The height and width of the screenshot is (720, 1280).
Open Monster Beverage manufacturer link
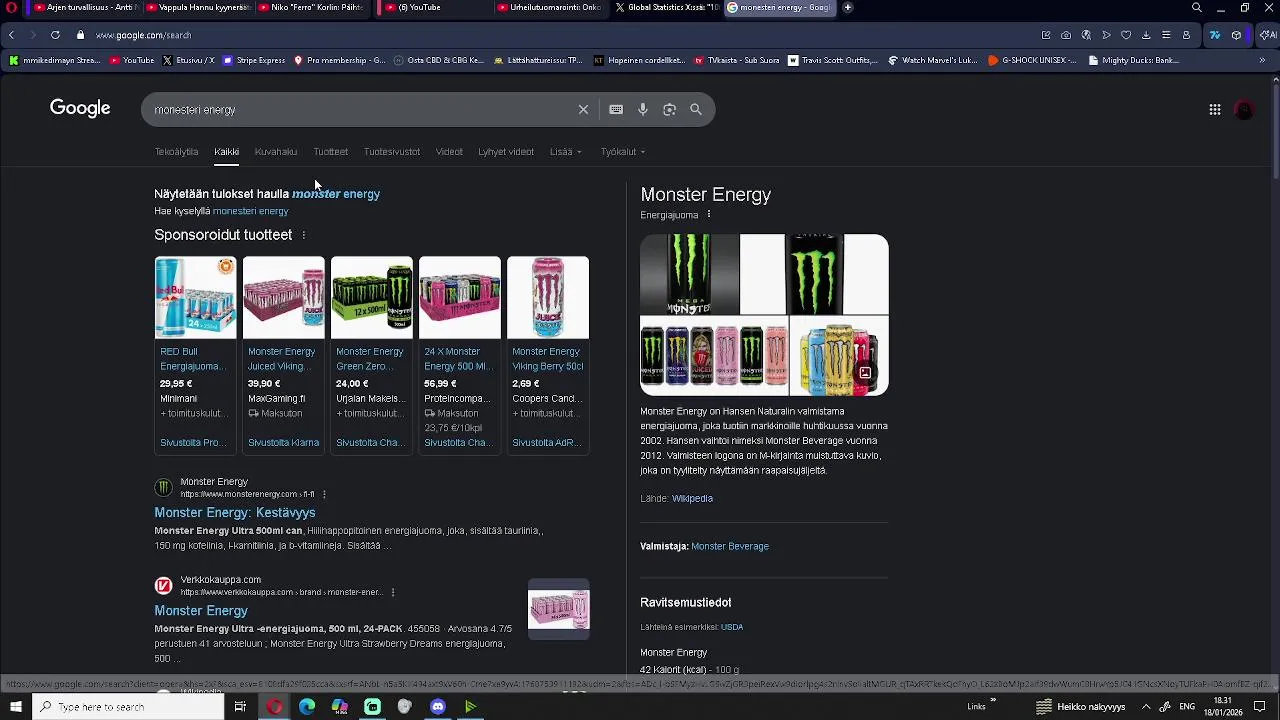[730, 547]
